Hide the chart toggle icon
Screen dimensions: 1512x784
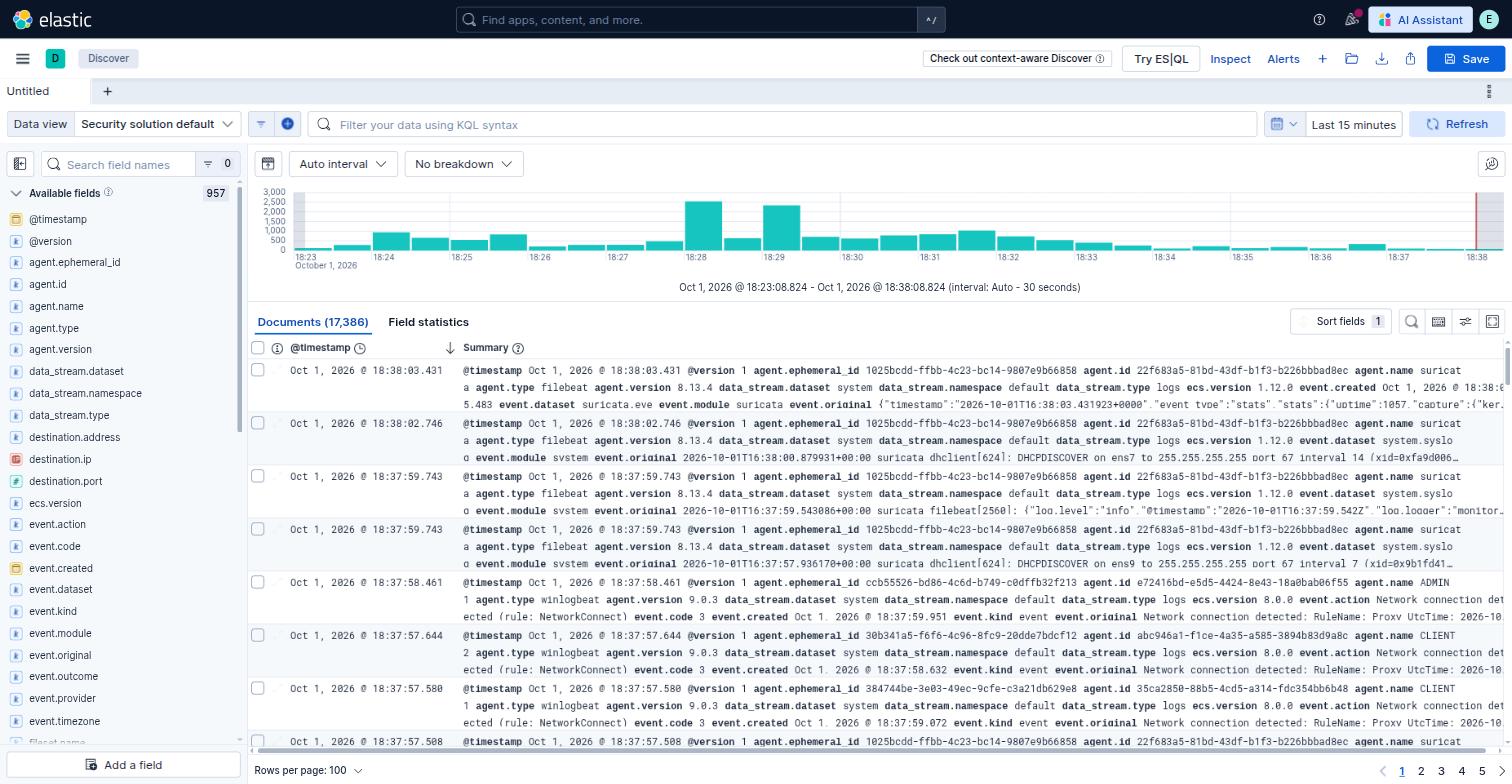coord(268,164)
